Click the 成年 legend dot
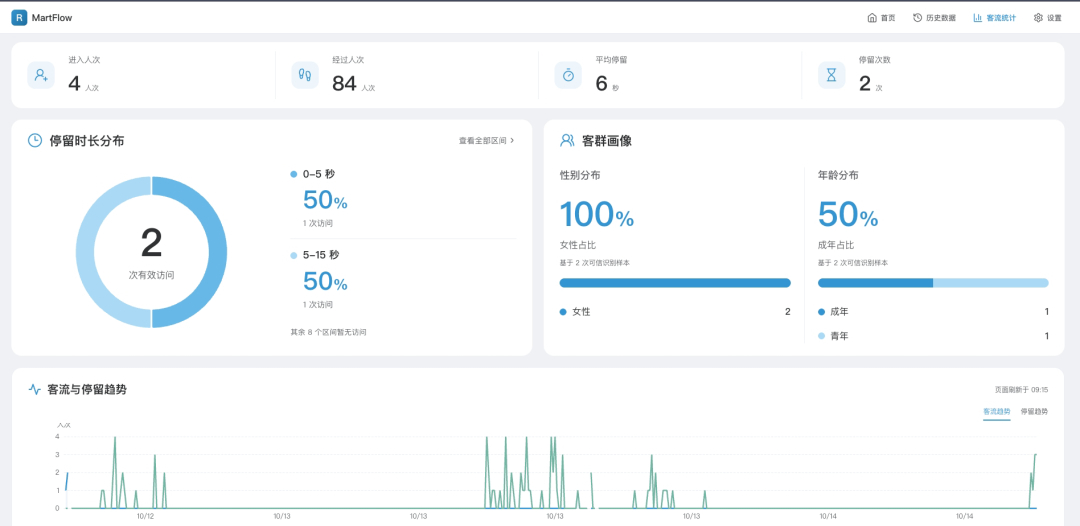1080x526 pixels. pos(821,312)
